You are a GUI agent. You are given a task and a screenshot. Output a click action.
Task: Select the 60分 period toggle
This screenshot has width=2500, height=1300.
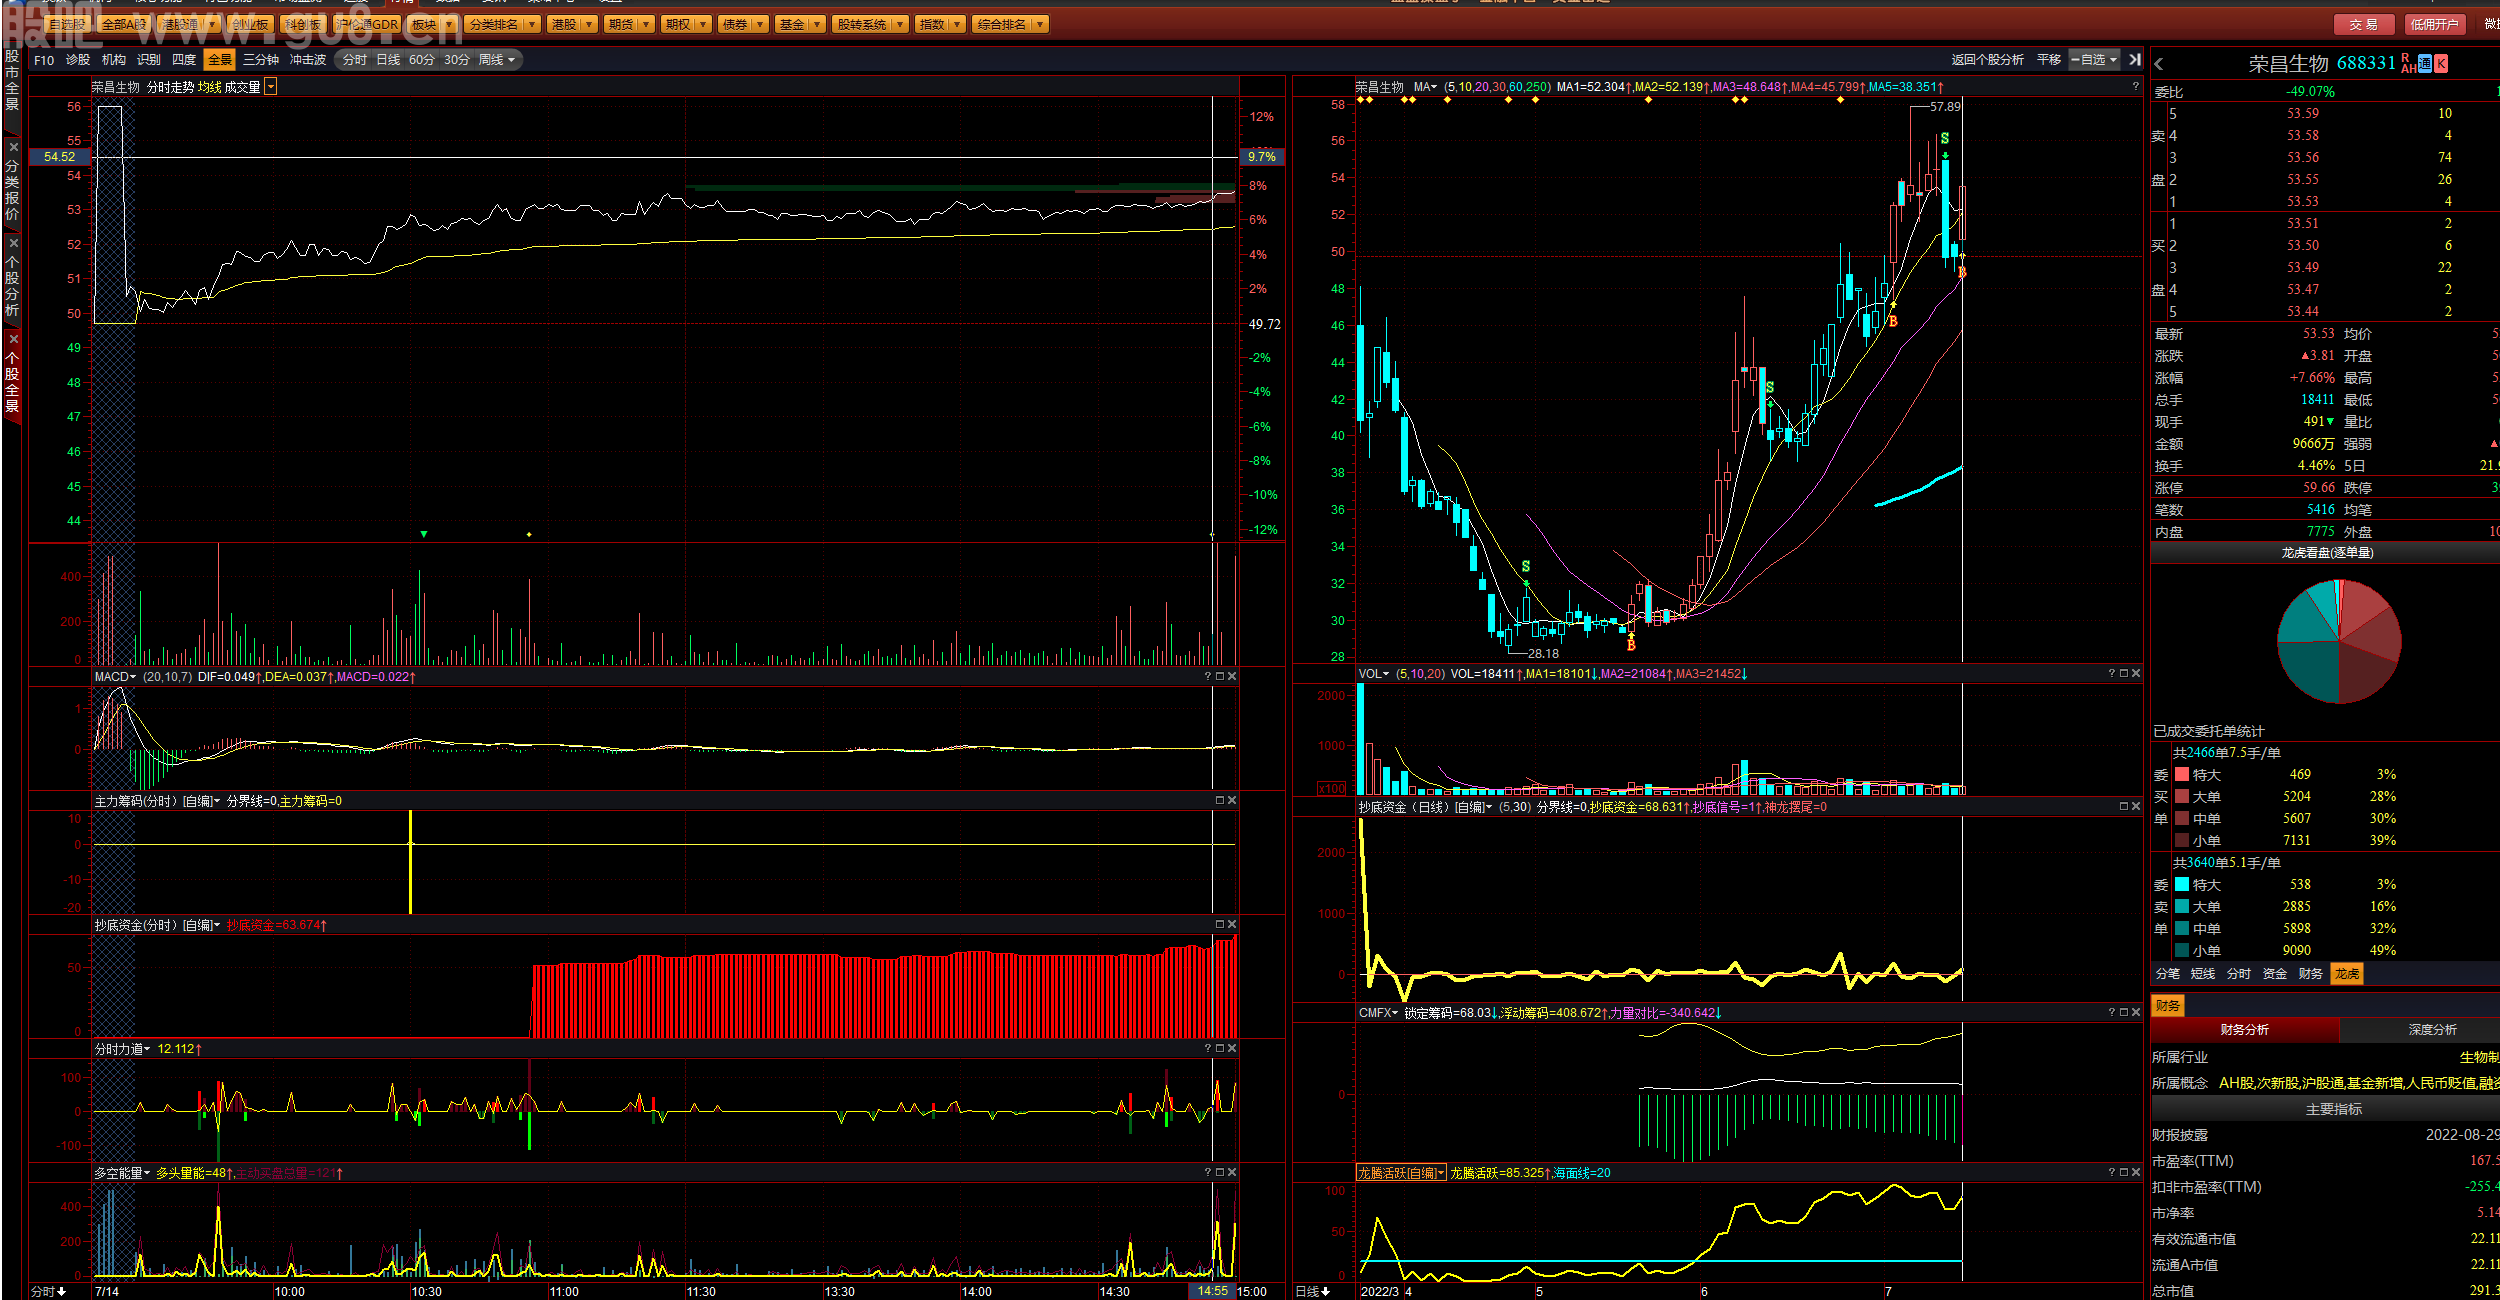pyautogui.click(x=422, y=60)
